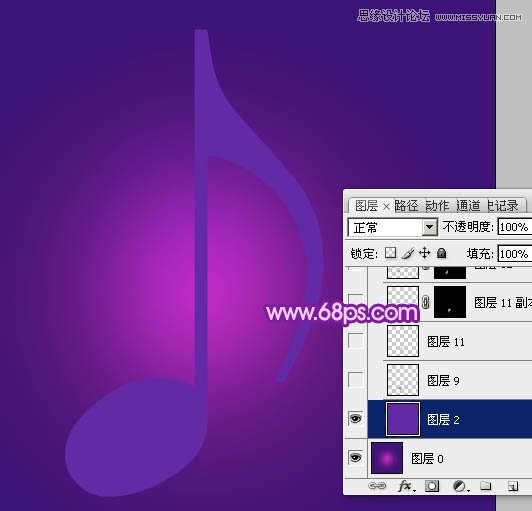
Task: Lock image pixels brush icon
Action: tap(407, 253)
